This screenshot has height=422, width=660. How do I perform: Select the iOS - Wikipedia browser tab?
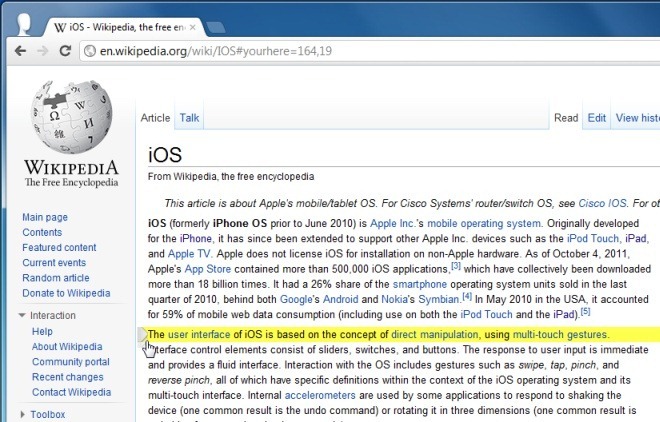[125, 27]
